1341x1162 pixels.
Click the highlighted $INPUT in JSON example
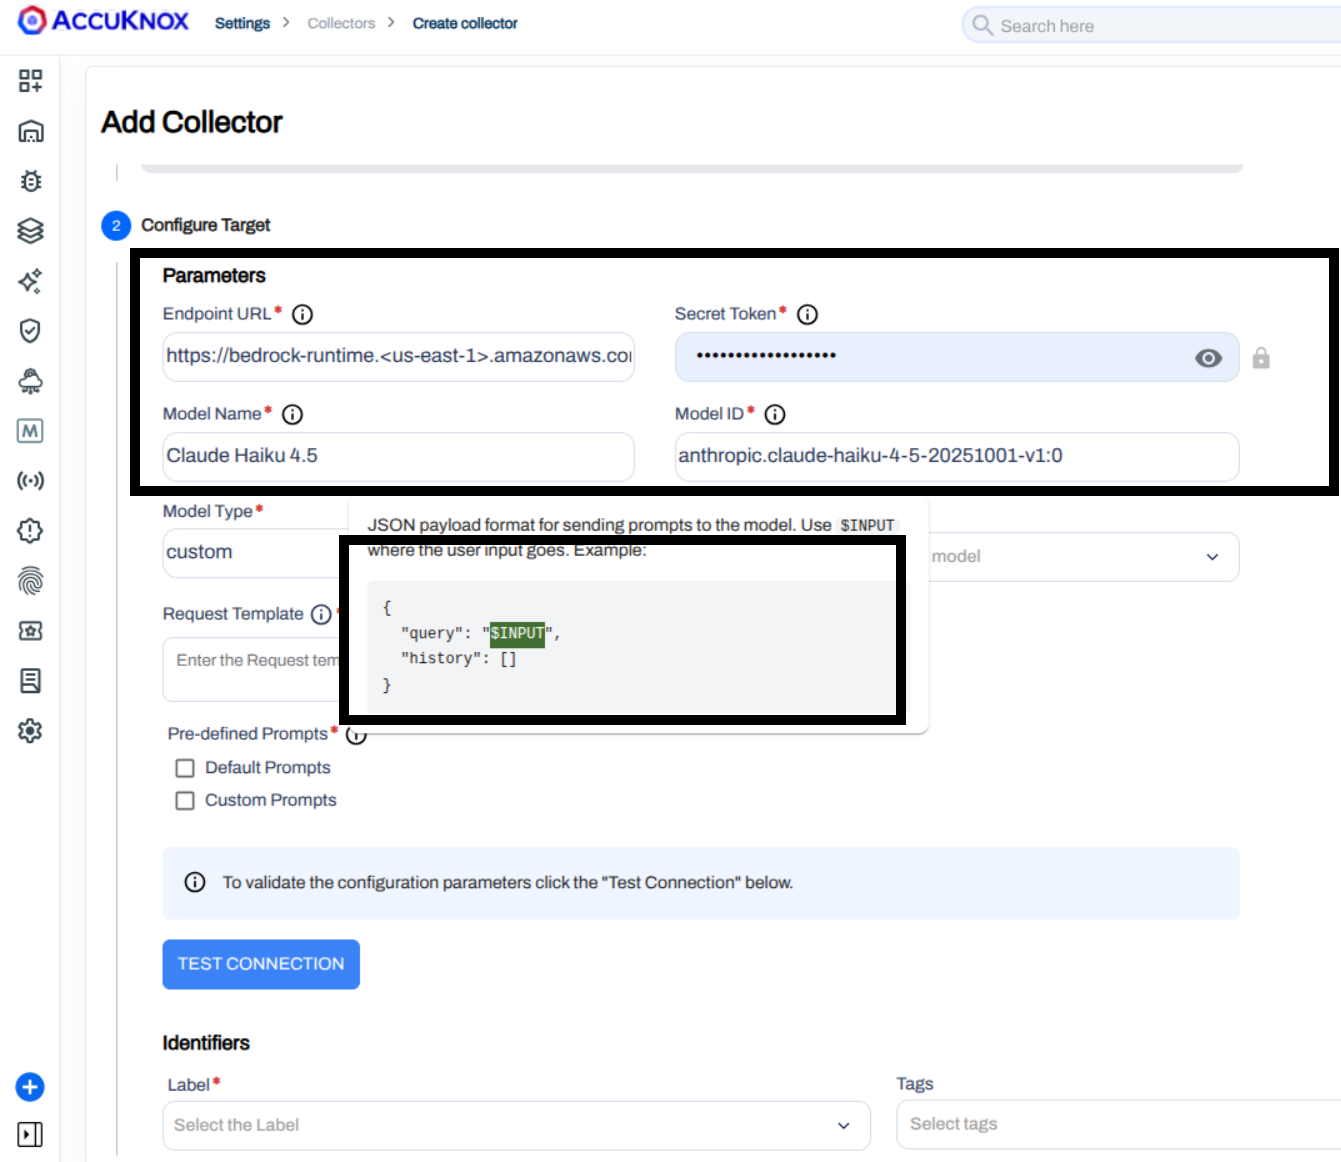click(x=517, y=633)
